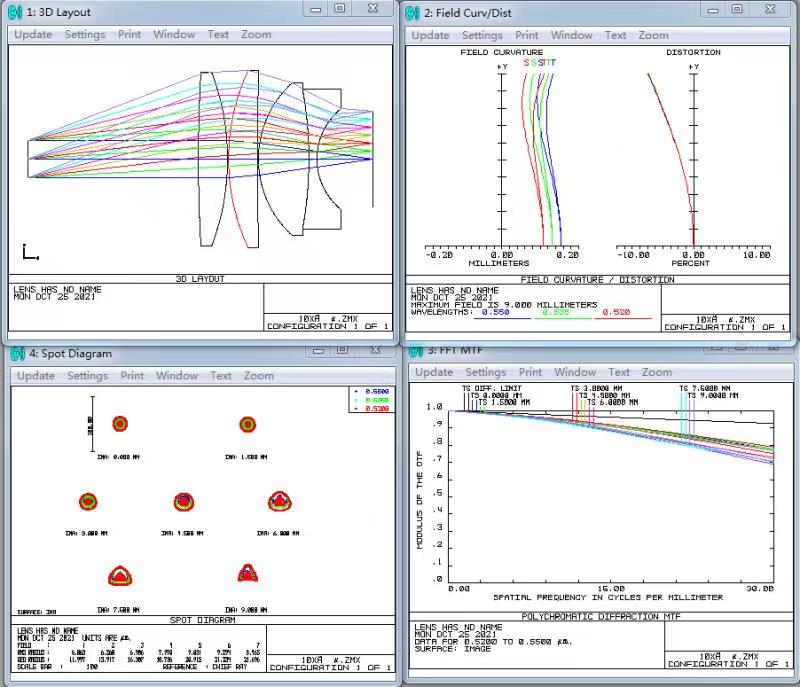Click the Field Curv/Dist window title icon
Viewport: 800px width, 687px height.
(412, 12)
